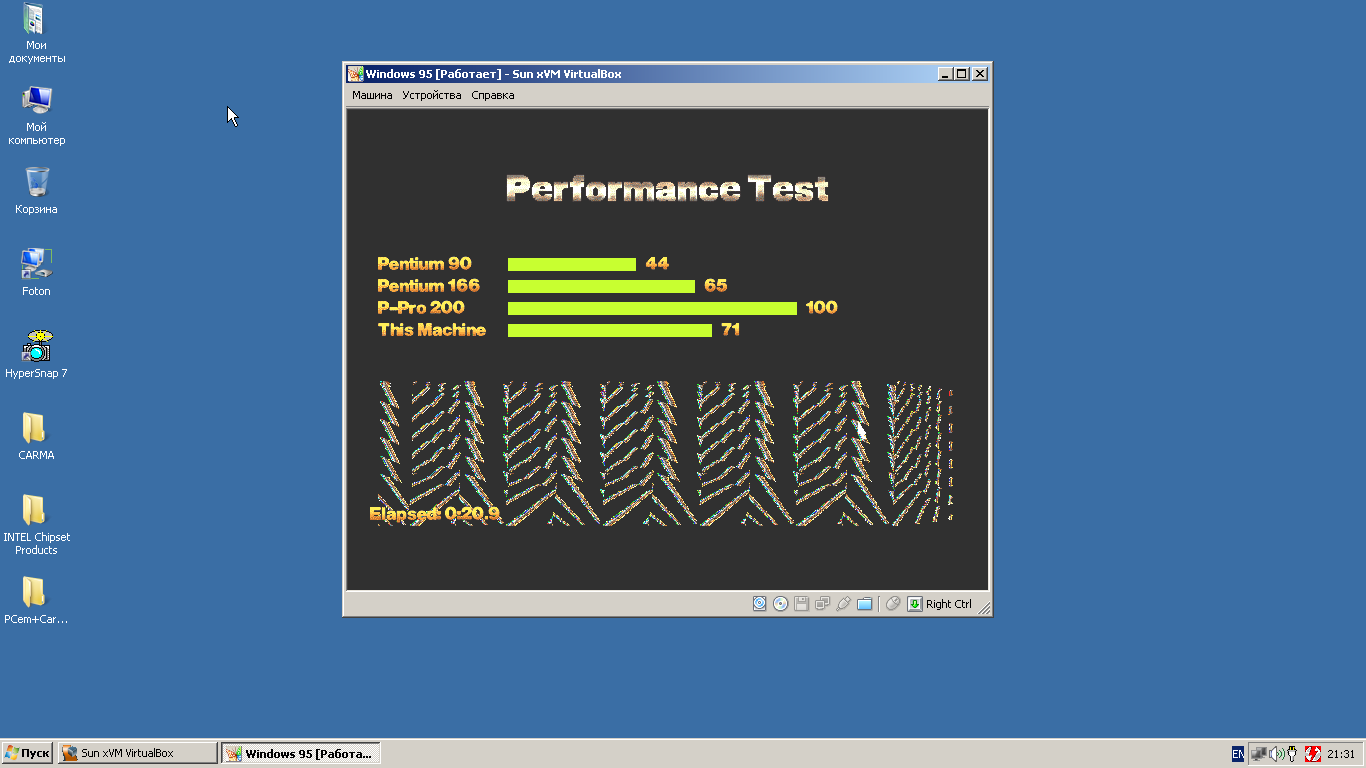Click the Right Ctrl host key label
This screenshot has width=1366, height=768.
click(949, 604)
